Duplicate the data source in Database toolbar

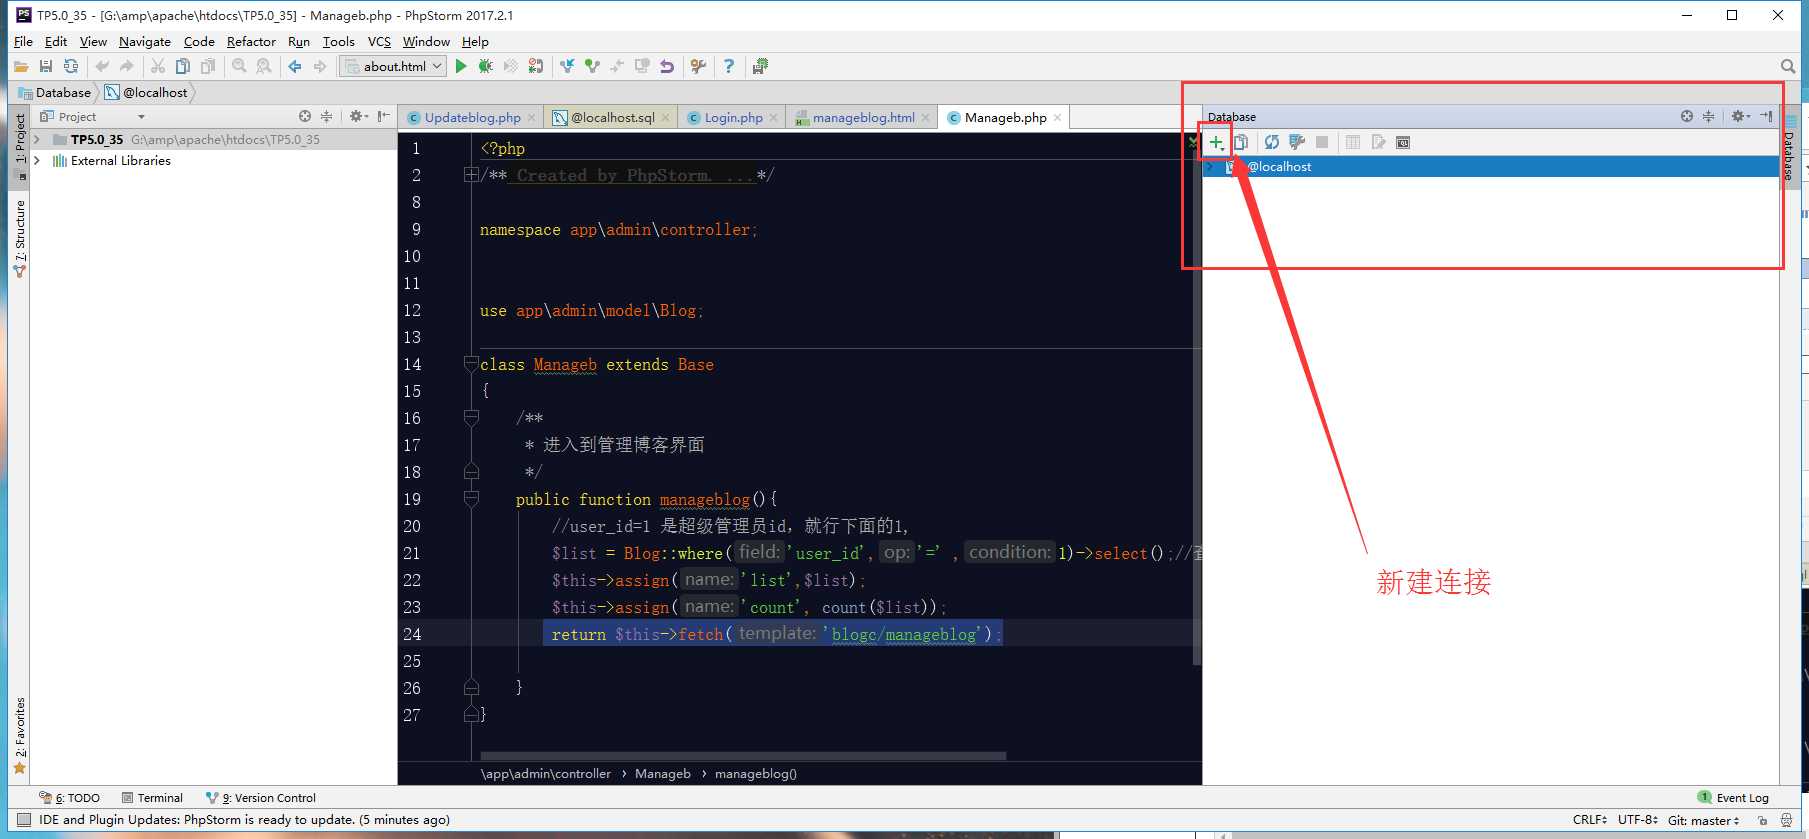(x=1241, y=142)
